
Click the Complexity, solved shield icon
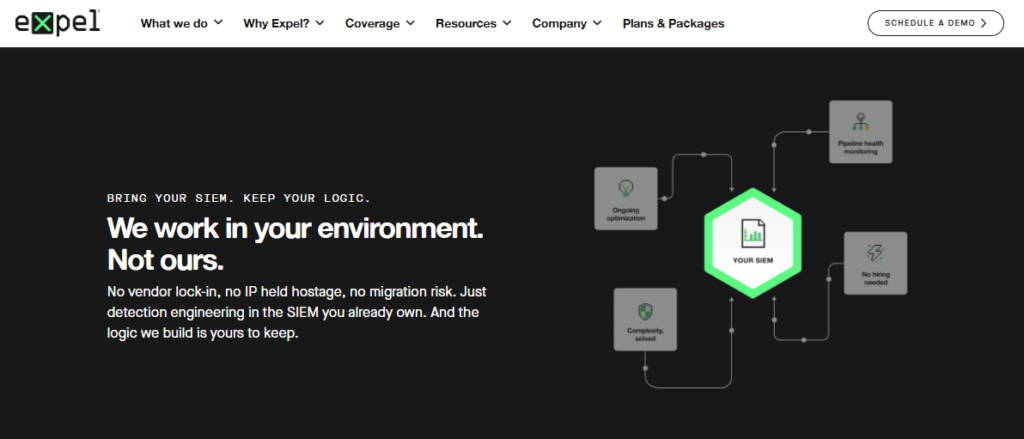[645, 311]
